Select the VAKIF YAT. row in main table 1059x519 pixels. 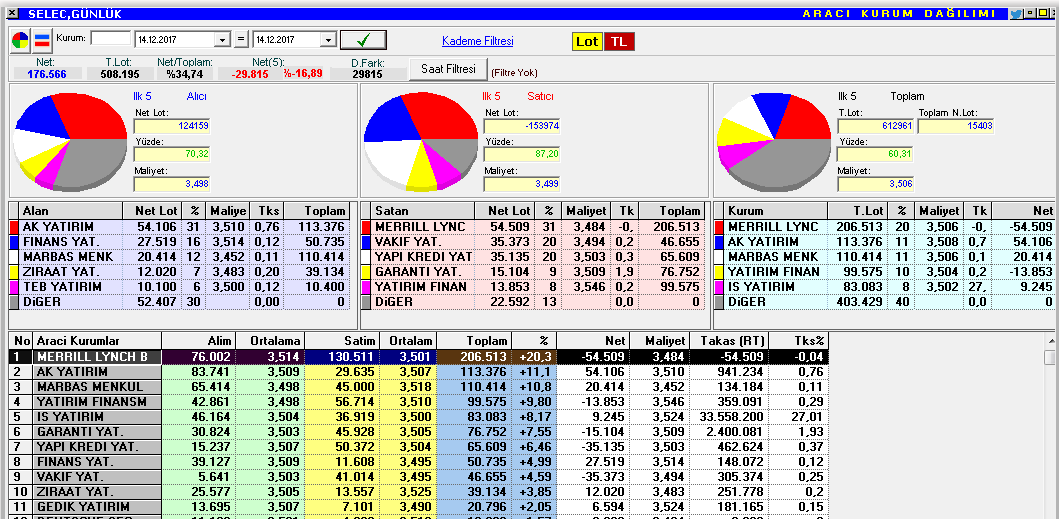pyautogui.click(x=418, y=476)
